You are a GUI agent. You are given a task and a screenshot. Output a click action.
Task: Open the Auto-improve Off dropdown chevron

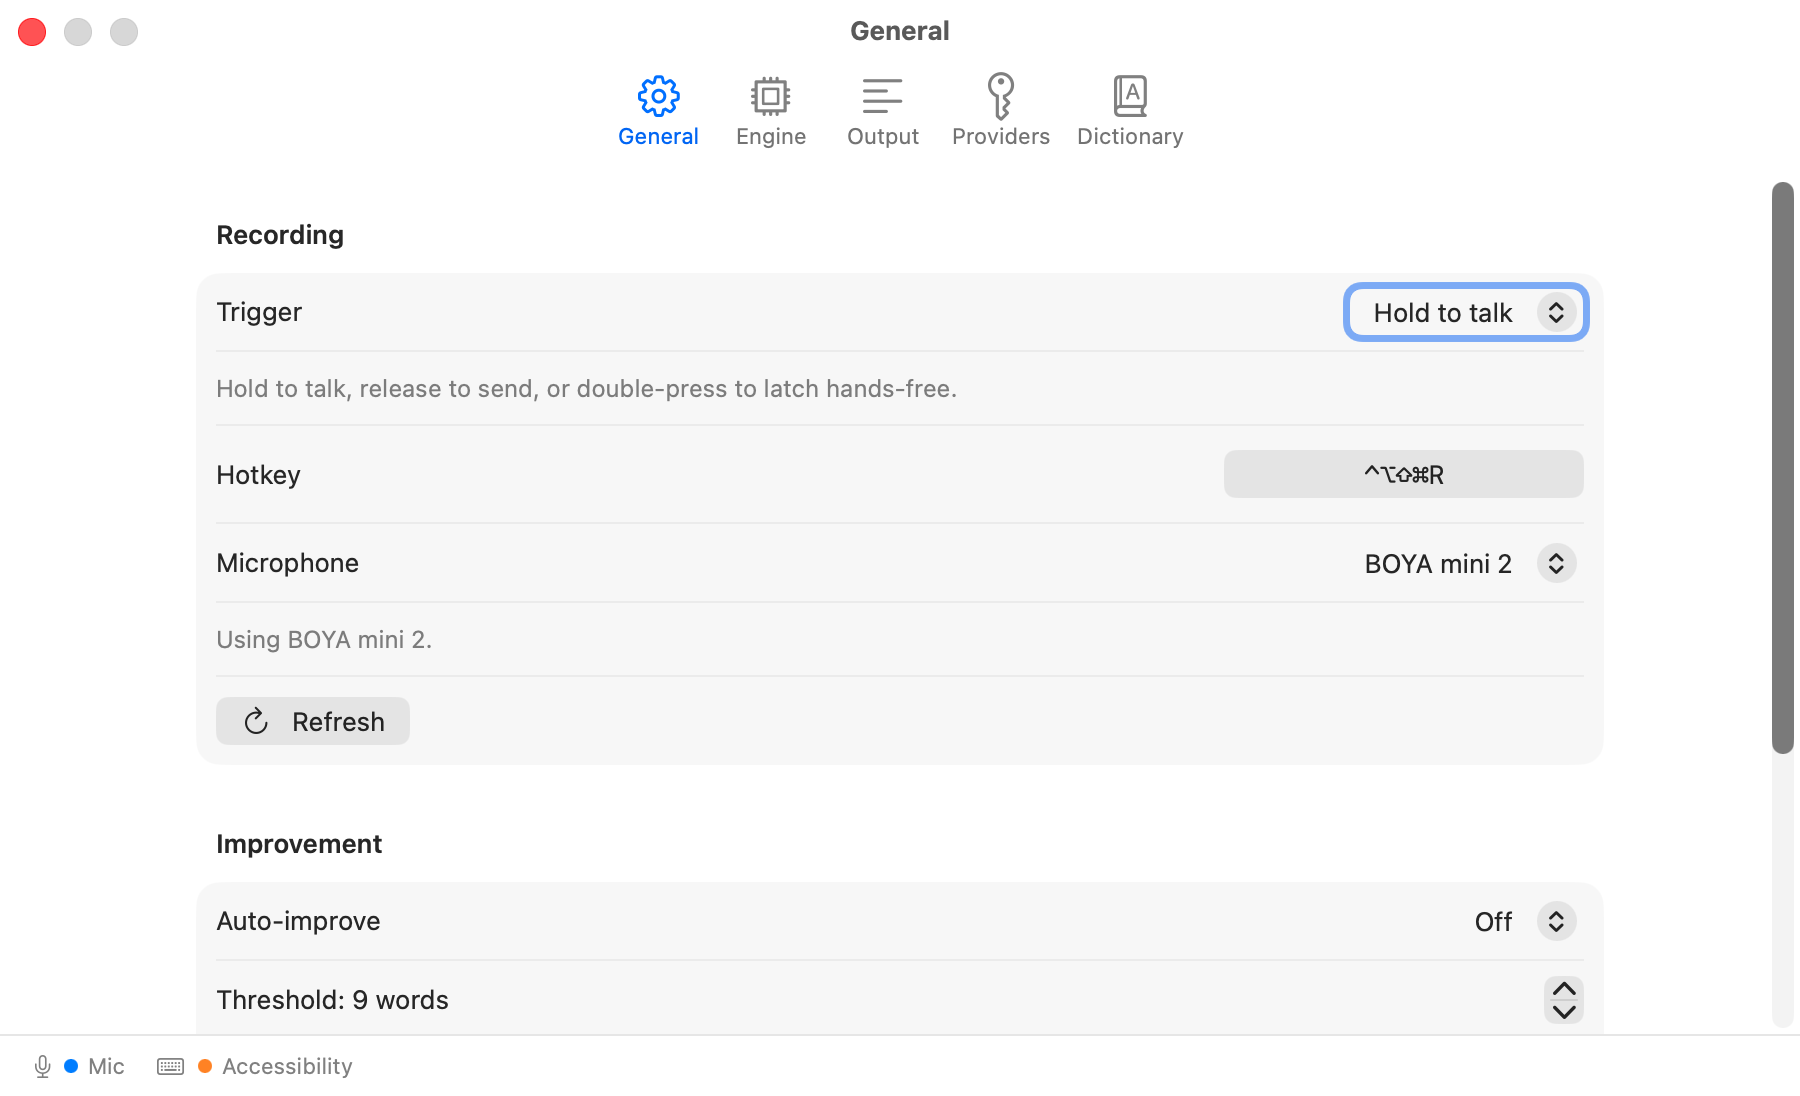[x=1556, y=921]
